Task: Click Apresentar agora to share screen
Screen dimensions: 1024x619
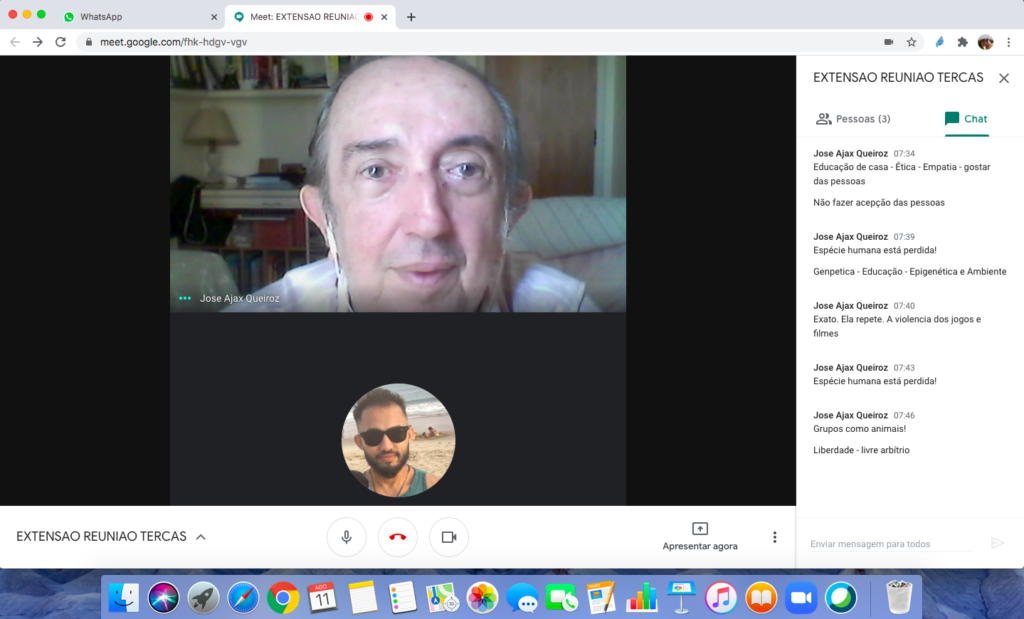Action: click(x=700, y=537)
